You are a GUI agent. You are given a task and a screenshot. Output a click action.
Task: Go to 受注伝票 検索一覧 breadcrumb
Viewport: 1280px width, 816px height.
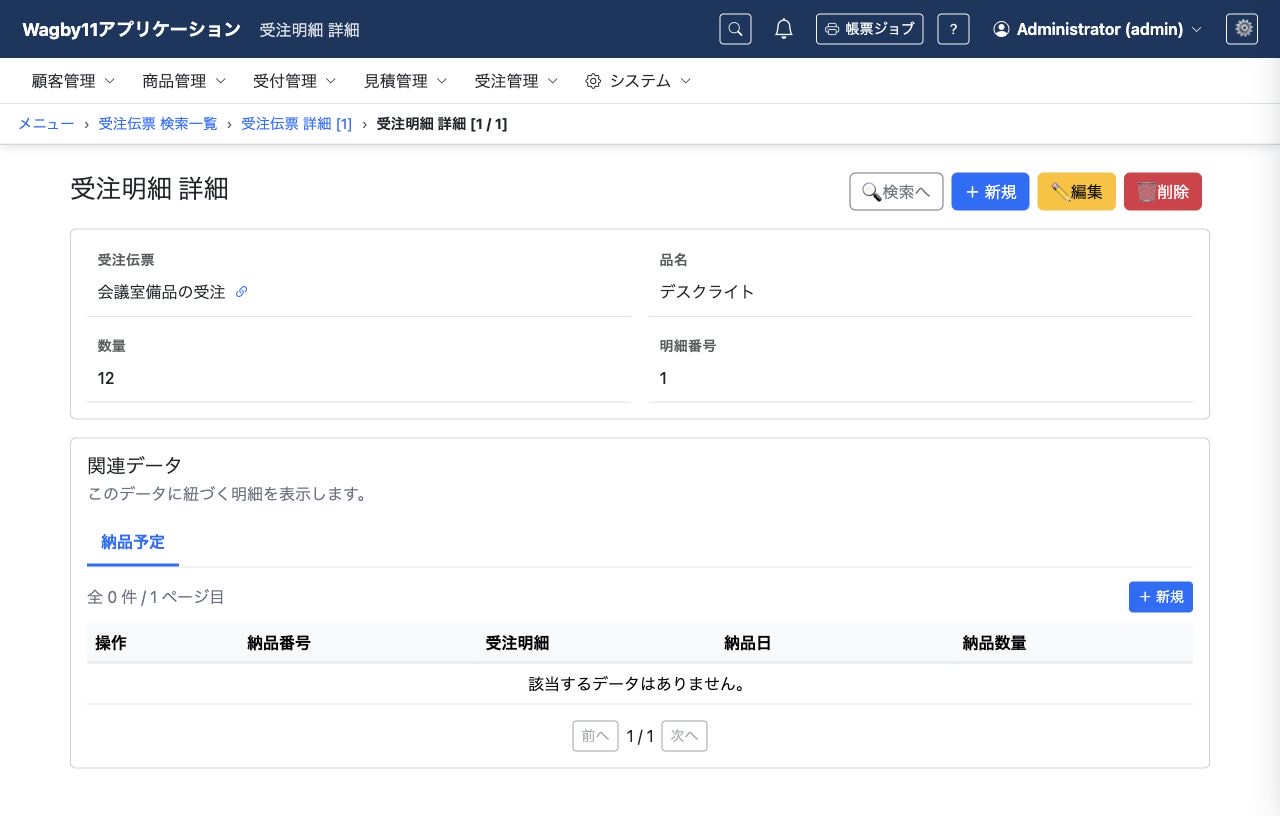158,124
